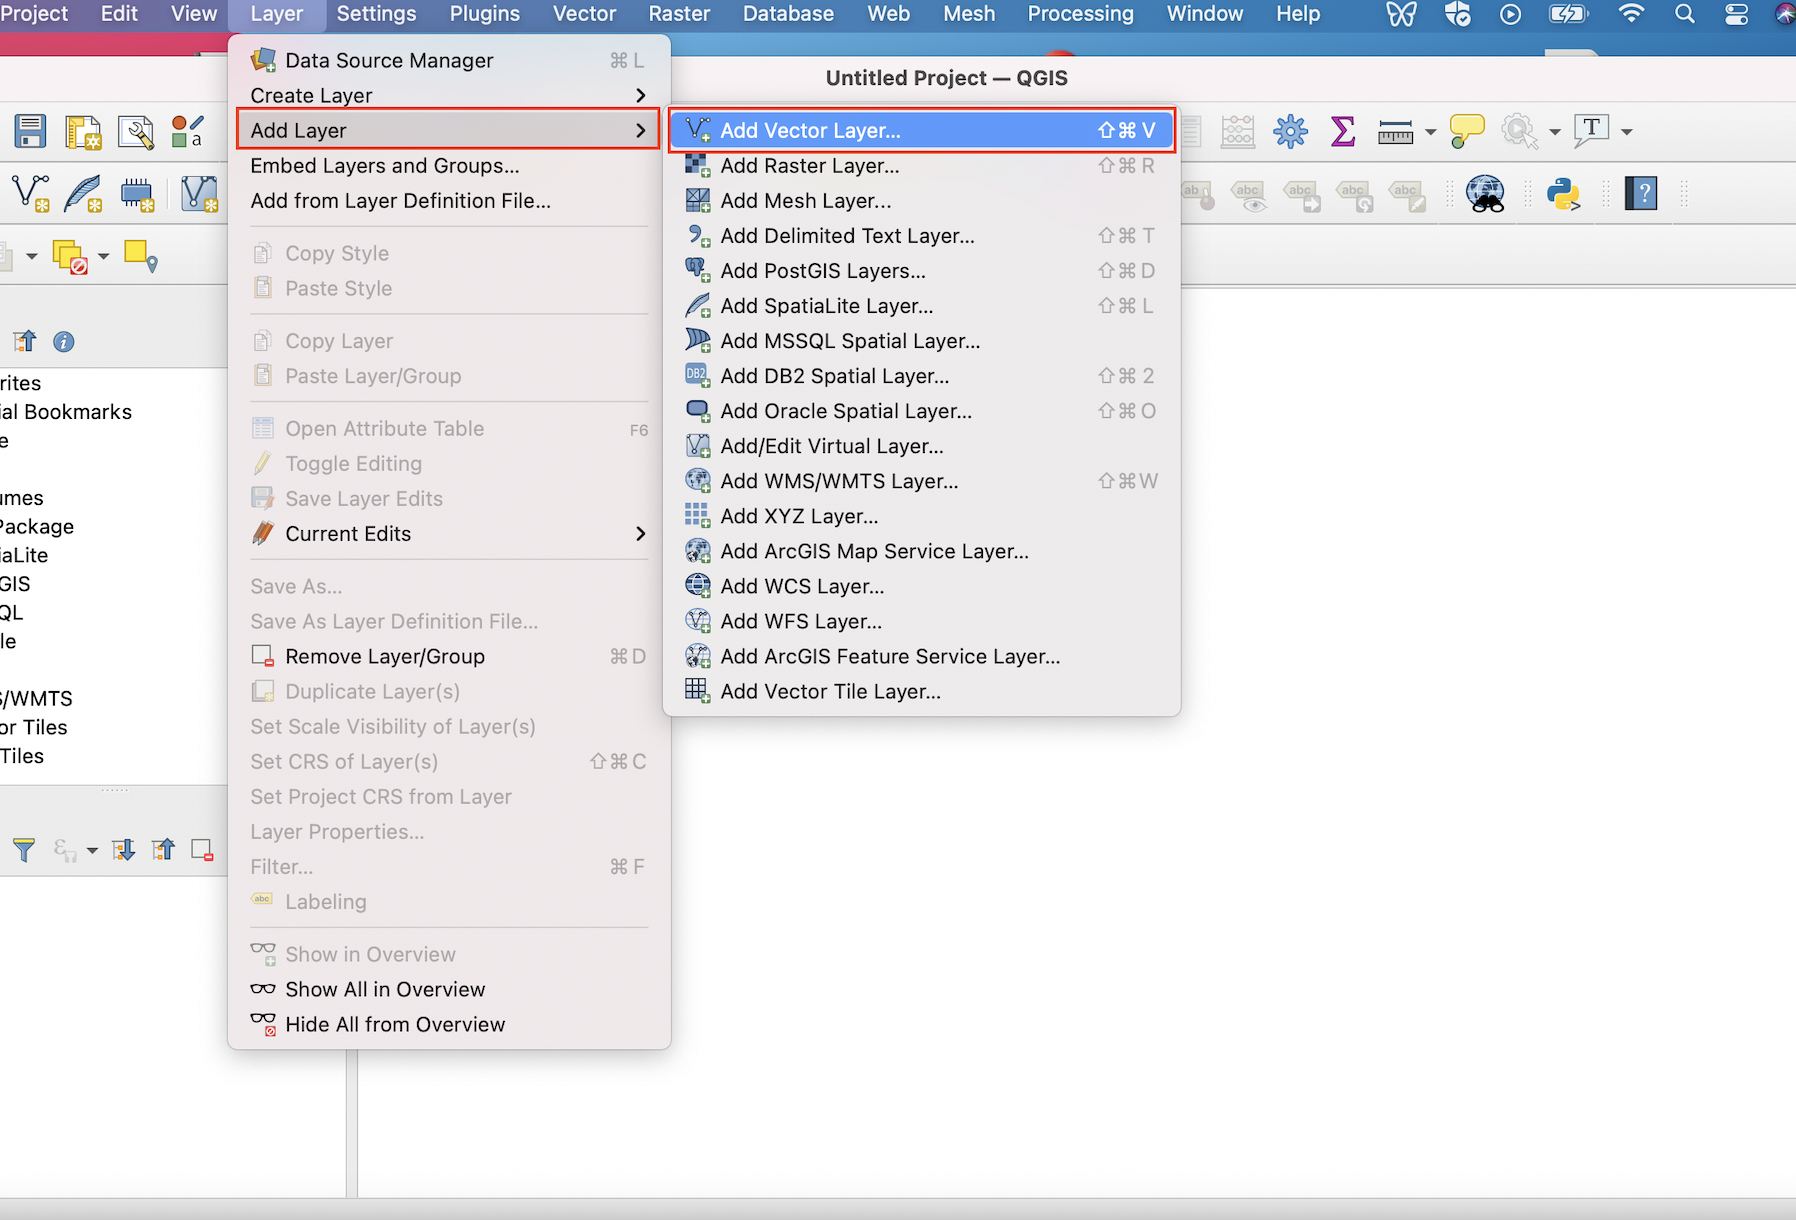Screen dimensions: 1796x1220
Task: Toggle Map Tips on the map canvas
Action: [1467, 131]
